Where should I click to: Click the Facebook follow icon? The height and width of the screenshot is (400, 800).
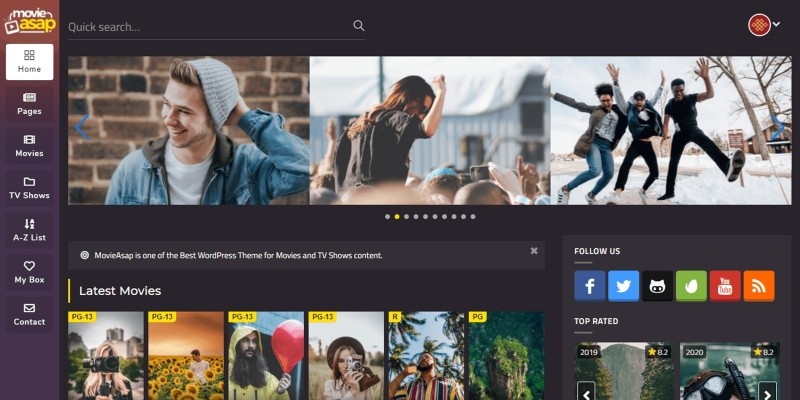(590, 286)
